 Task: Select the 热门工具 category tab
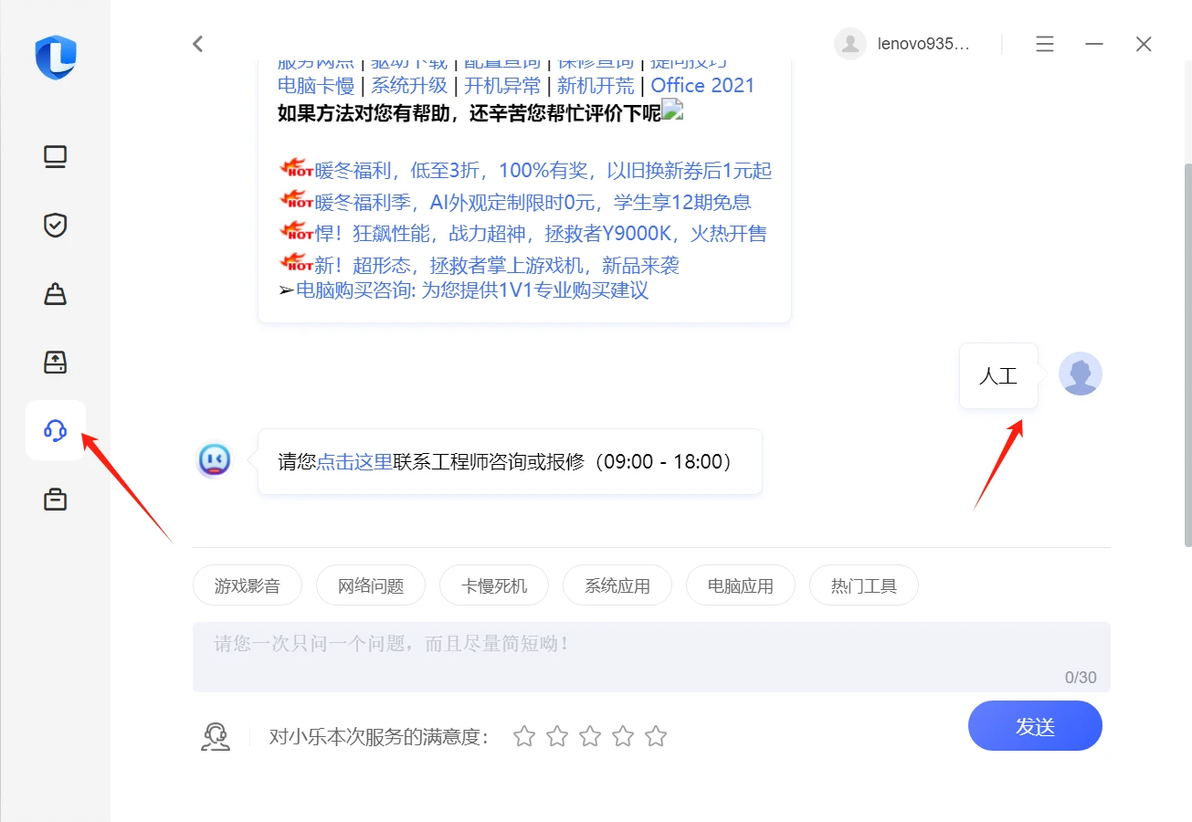(864, 586)
